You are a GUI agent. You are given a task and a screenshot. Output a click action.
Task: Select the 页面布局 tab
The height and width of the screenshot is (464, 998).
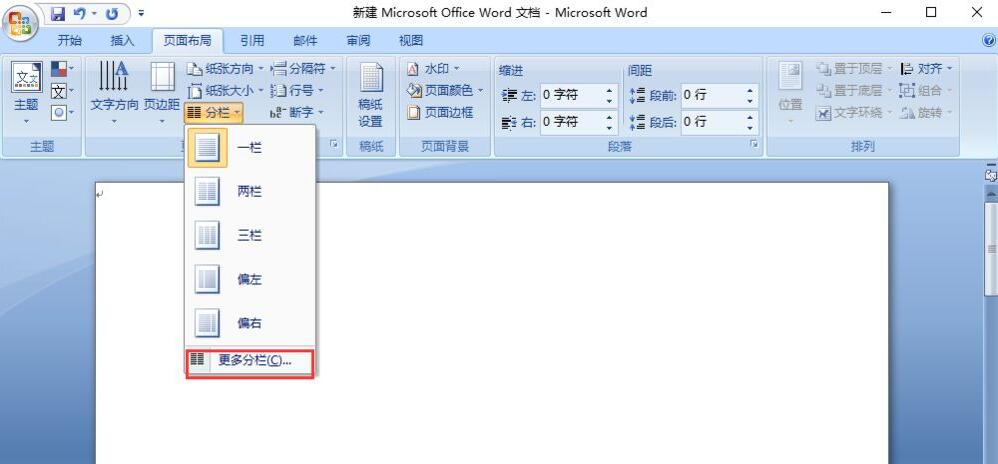click(188, 41)
